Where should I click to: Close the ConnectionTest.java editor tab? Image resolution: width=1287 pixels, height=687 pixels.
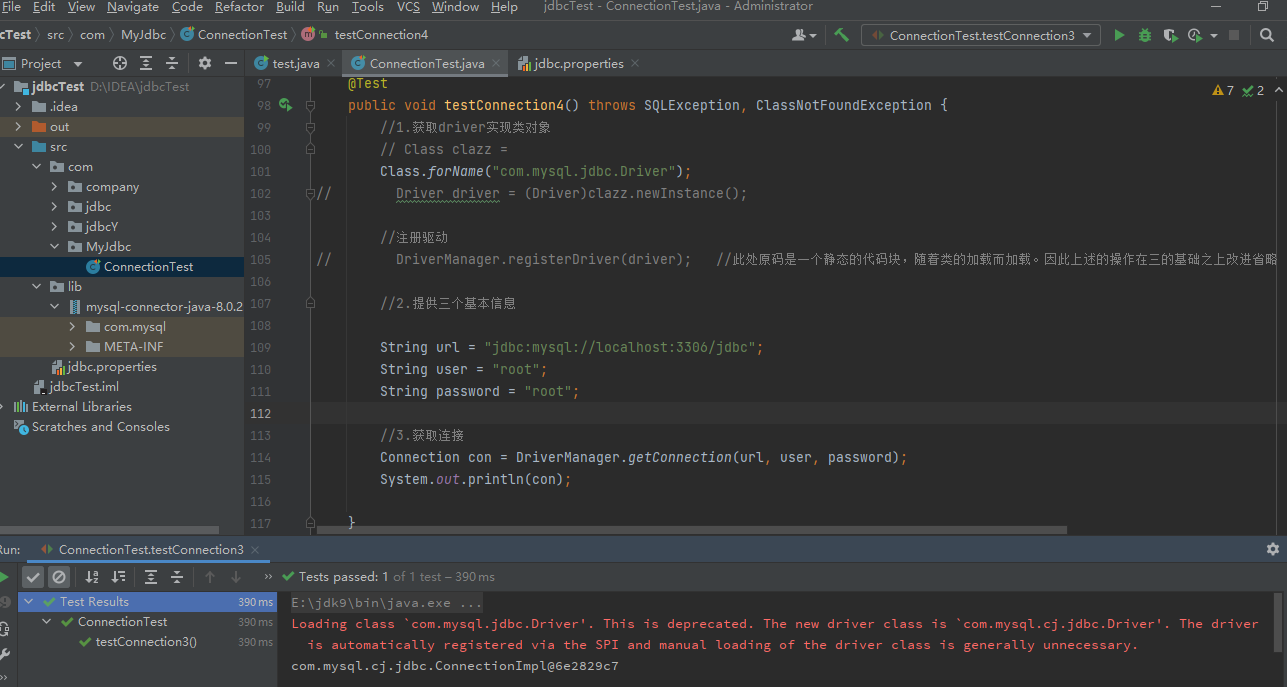496,63
